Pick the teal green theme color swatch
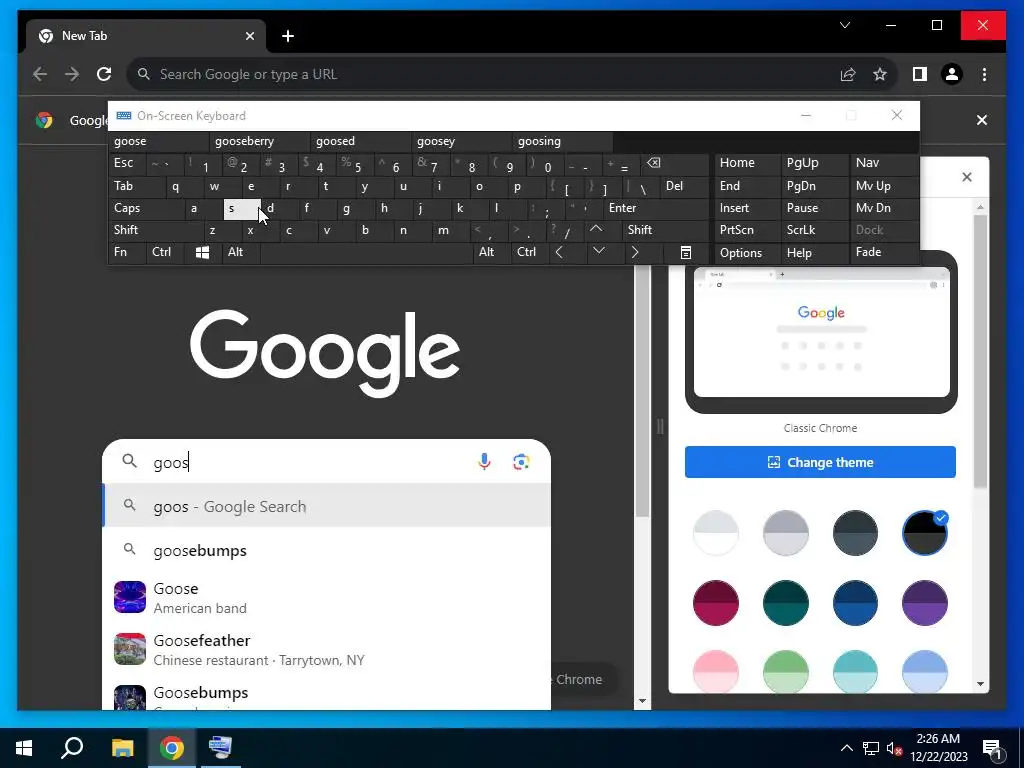 (786, 603)
